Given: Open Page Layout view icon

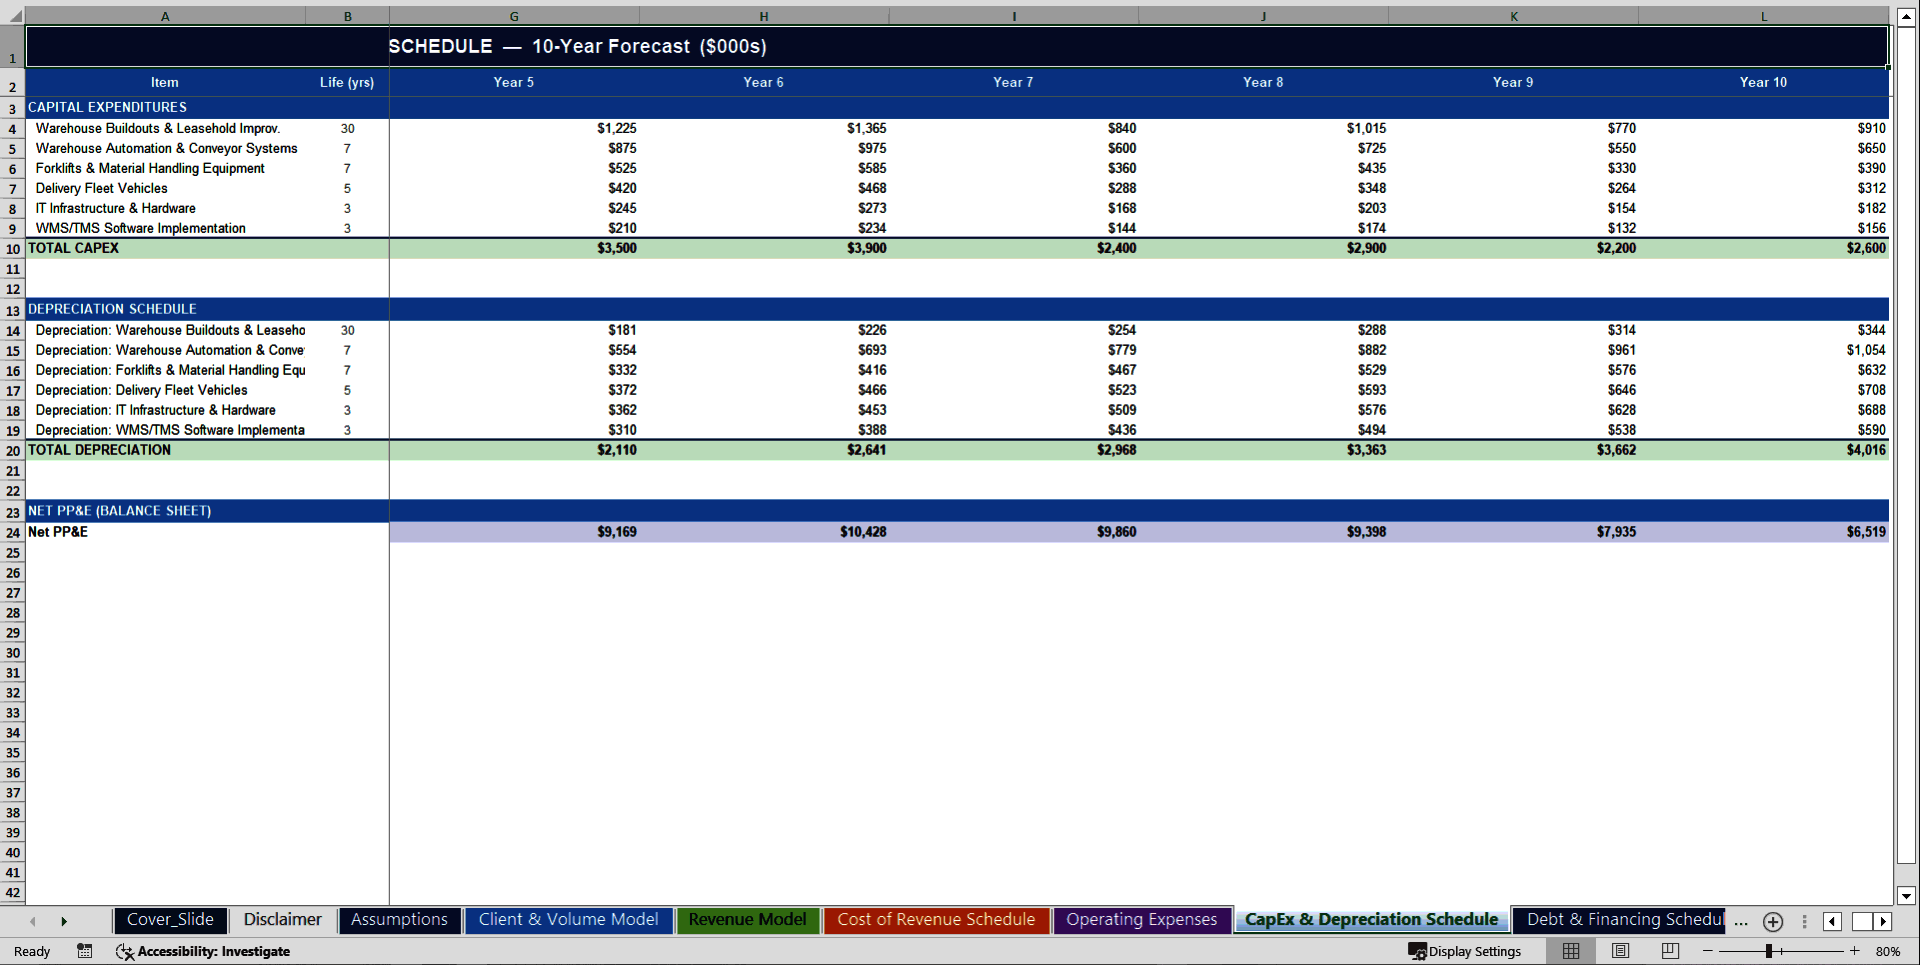Looking at the screenshot, I should click(1620, 951).
